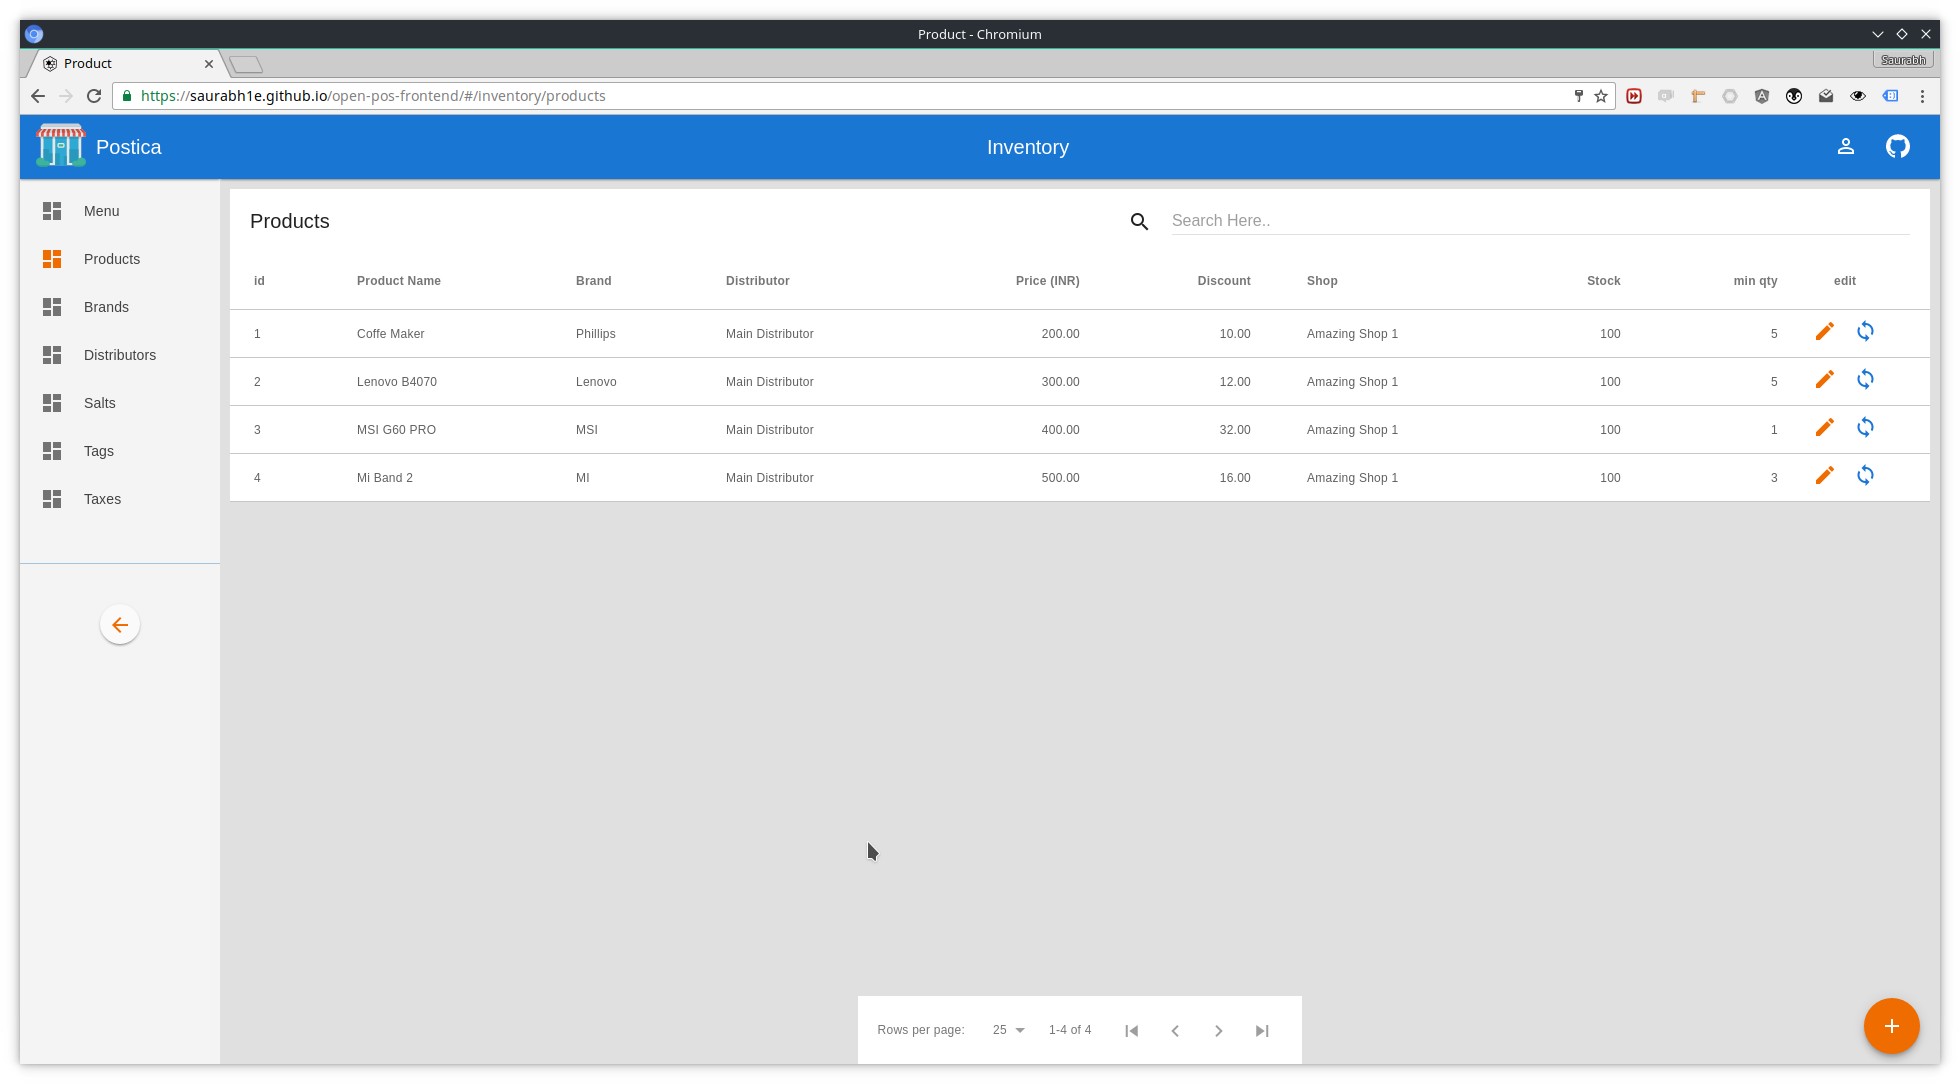
Task: Select Taxes sidebar item
Action: (x=102, y=499)
